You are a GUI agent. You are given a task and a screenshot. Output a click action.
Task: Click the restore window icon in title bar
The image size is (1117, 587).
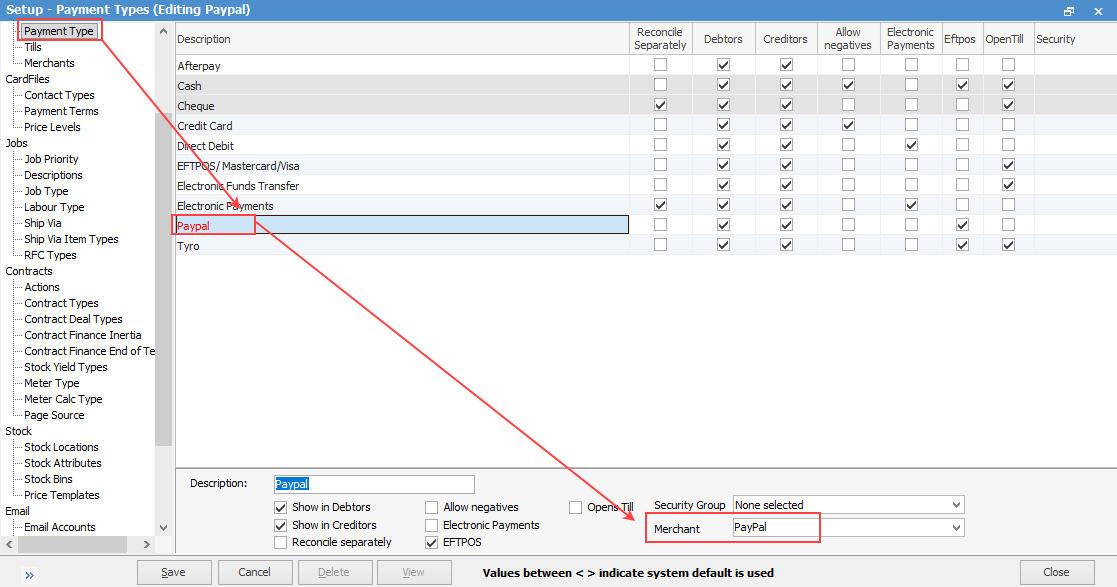click(1069, 10)
